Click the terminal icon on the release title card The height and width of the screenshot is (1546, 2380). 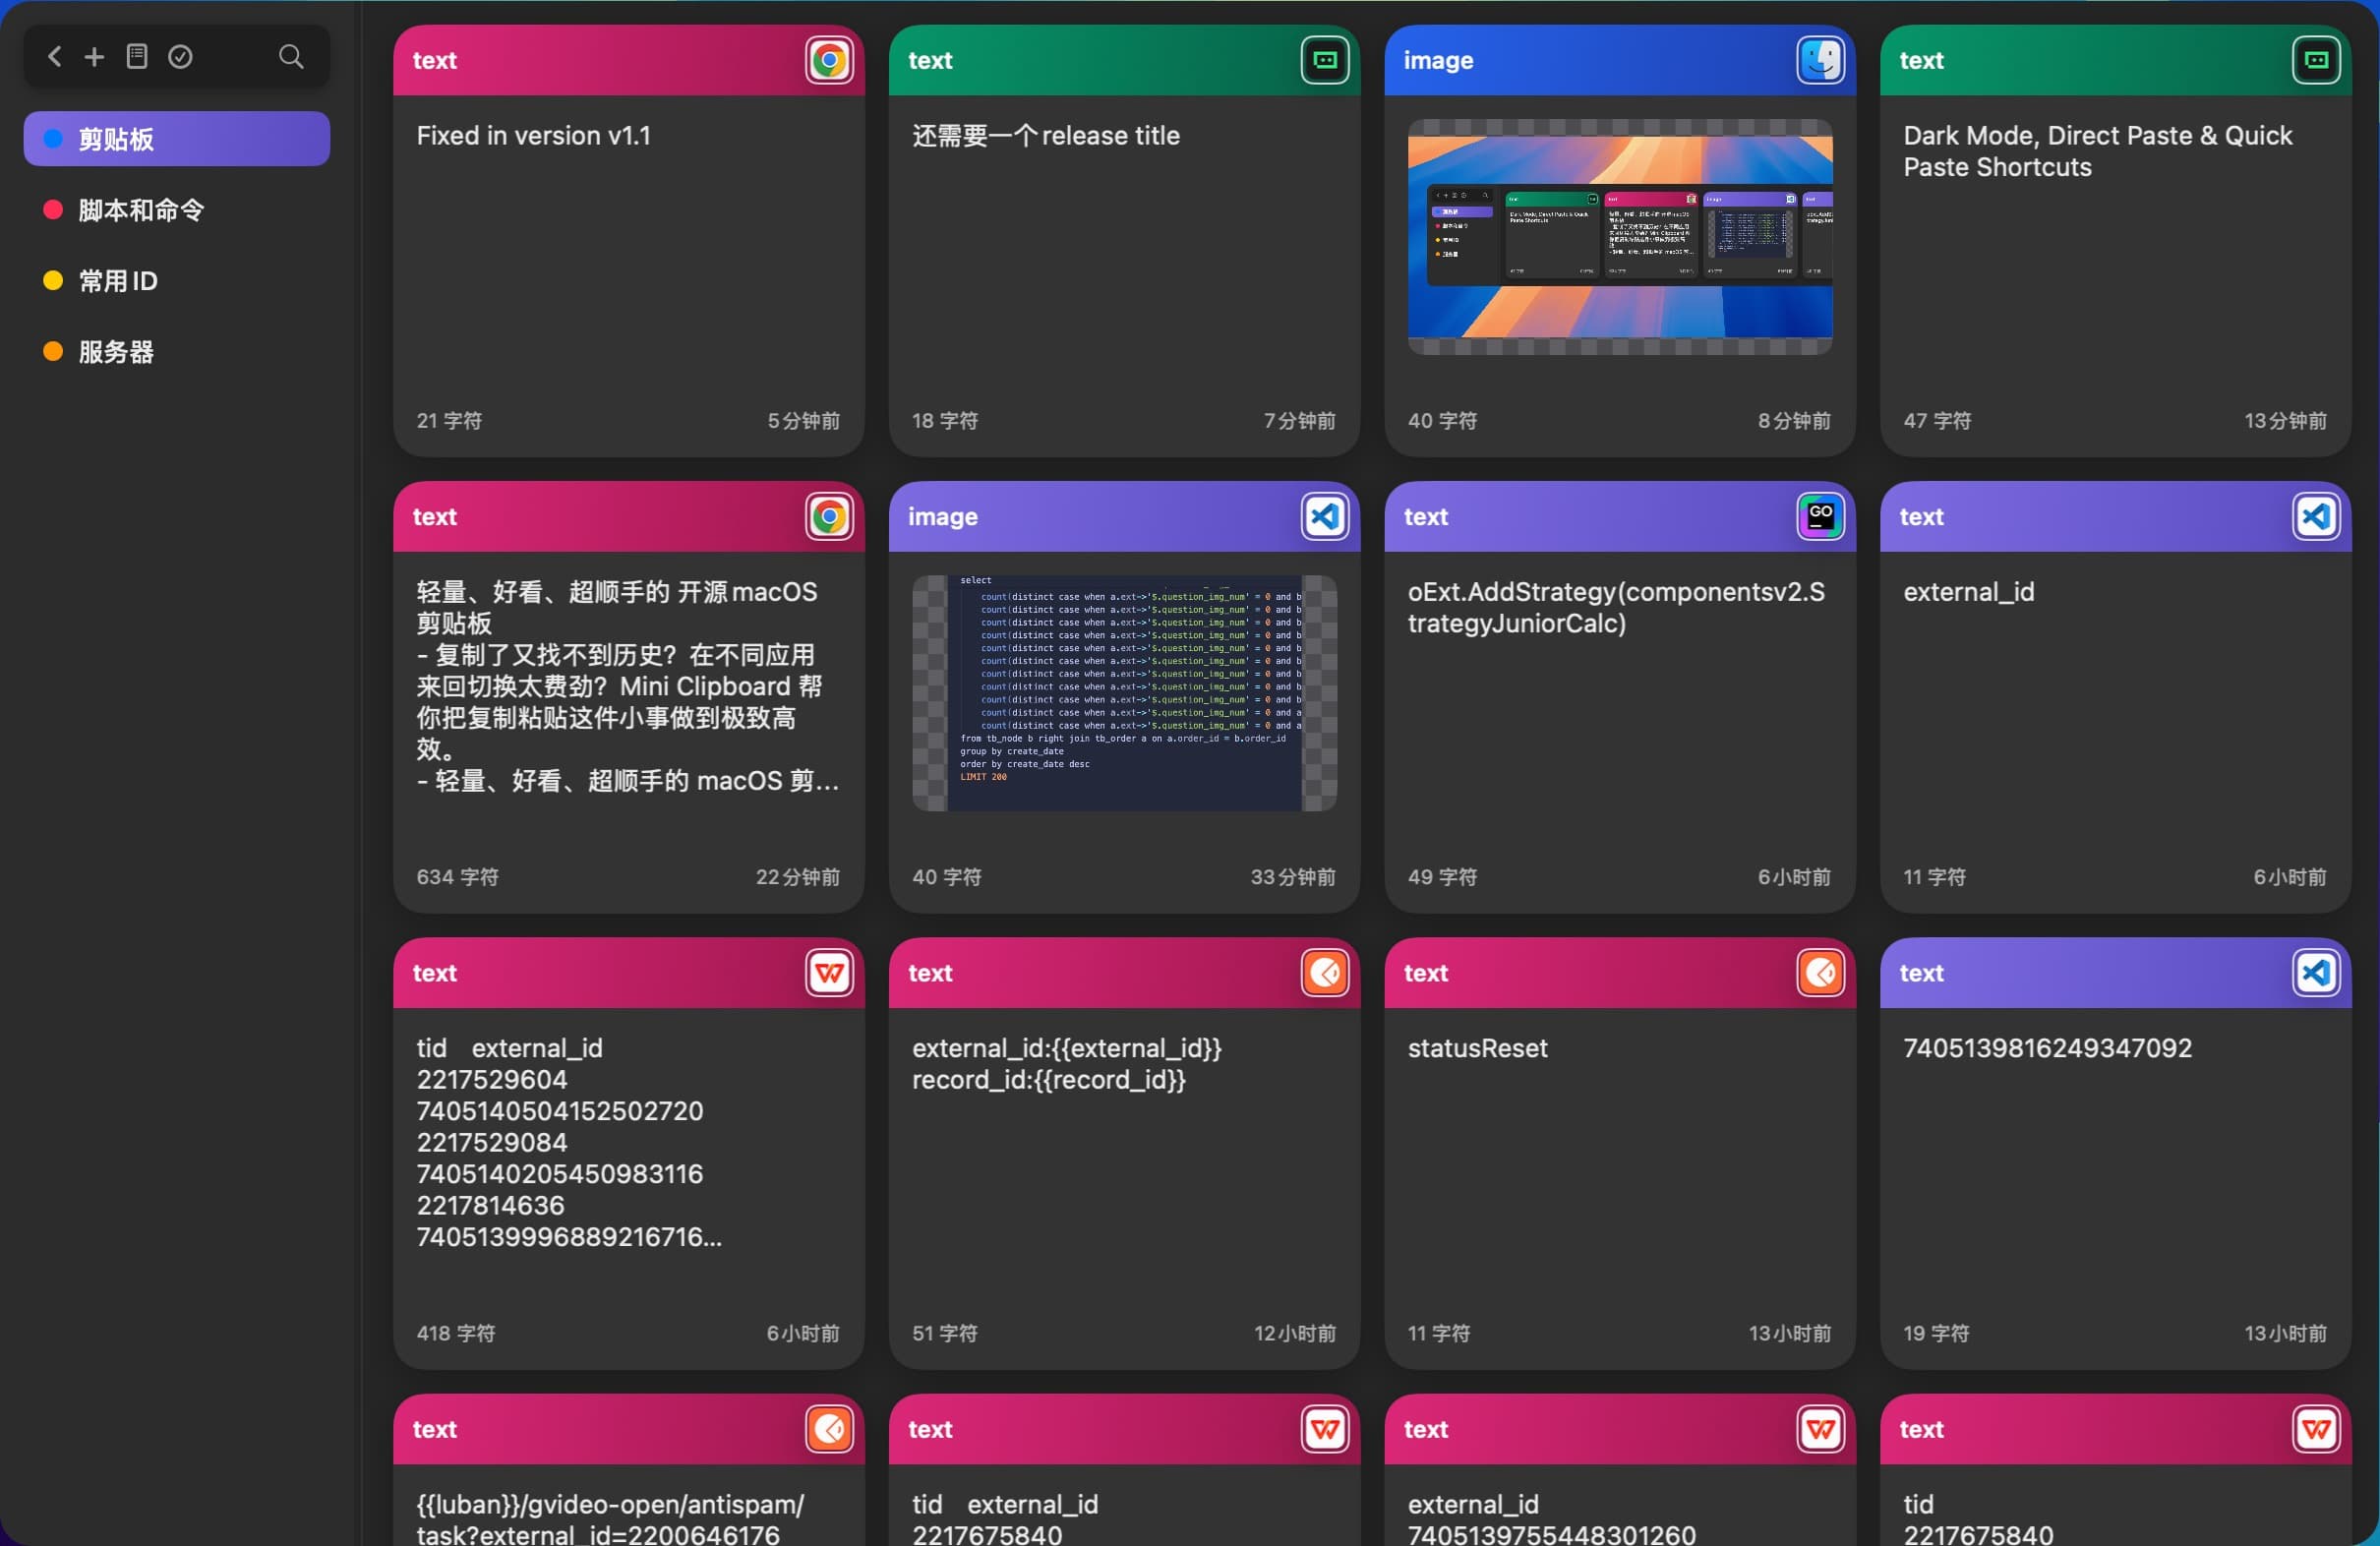pos(1324,60)
